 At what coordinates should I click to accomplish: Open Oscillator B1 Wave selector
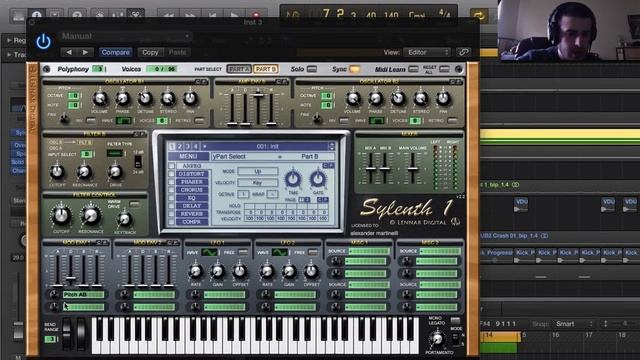coord(124,121)
